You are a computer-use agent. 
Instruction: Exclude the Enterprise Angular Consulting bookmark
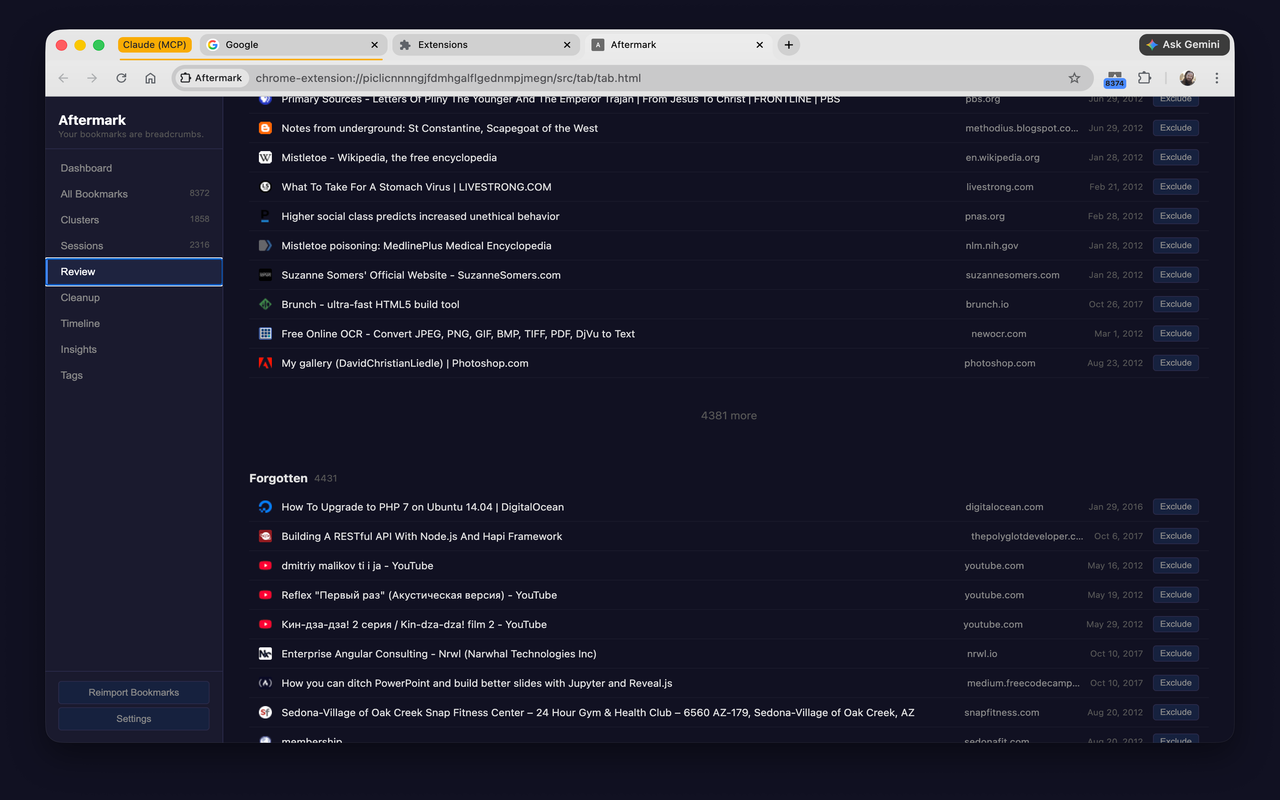(1176, 654)
